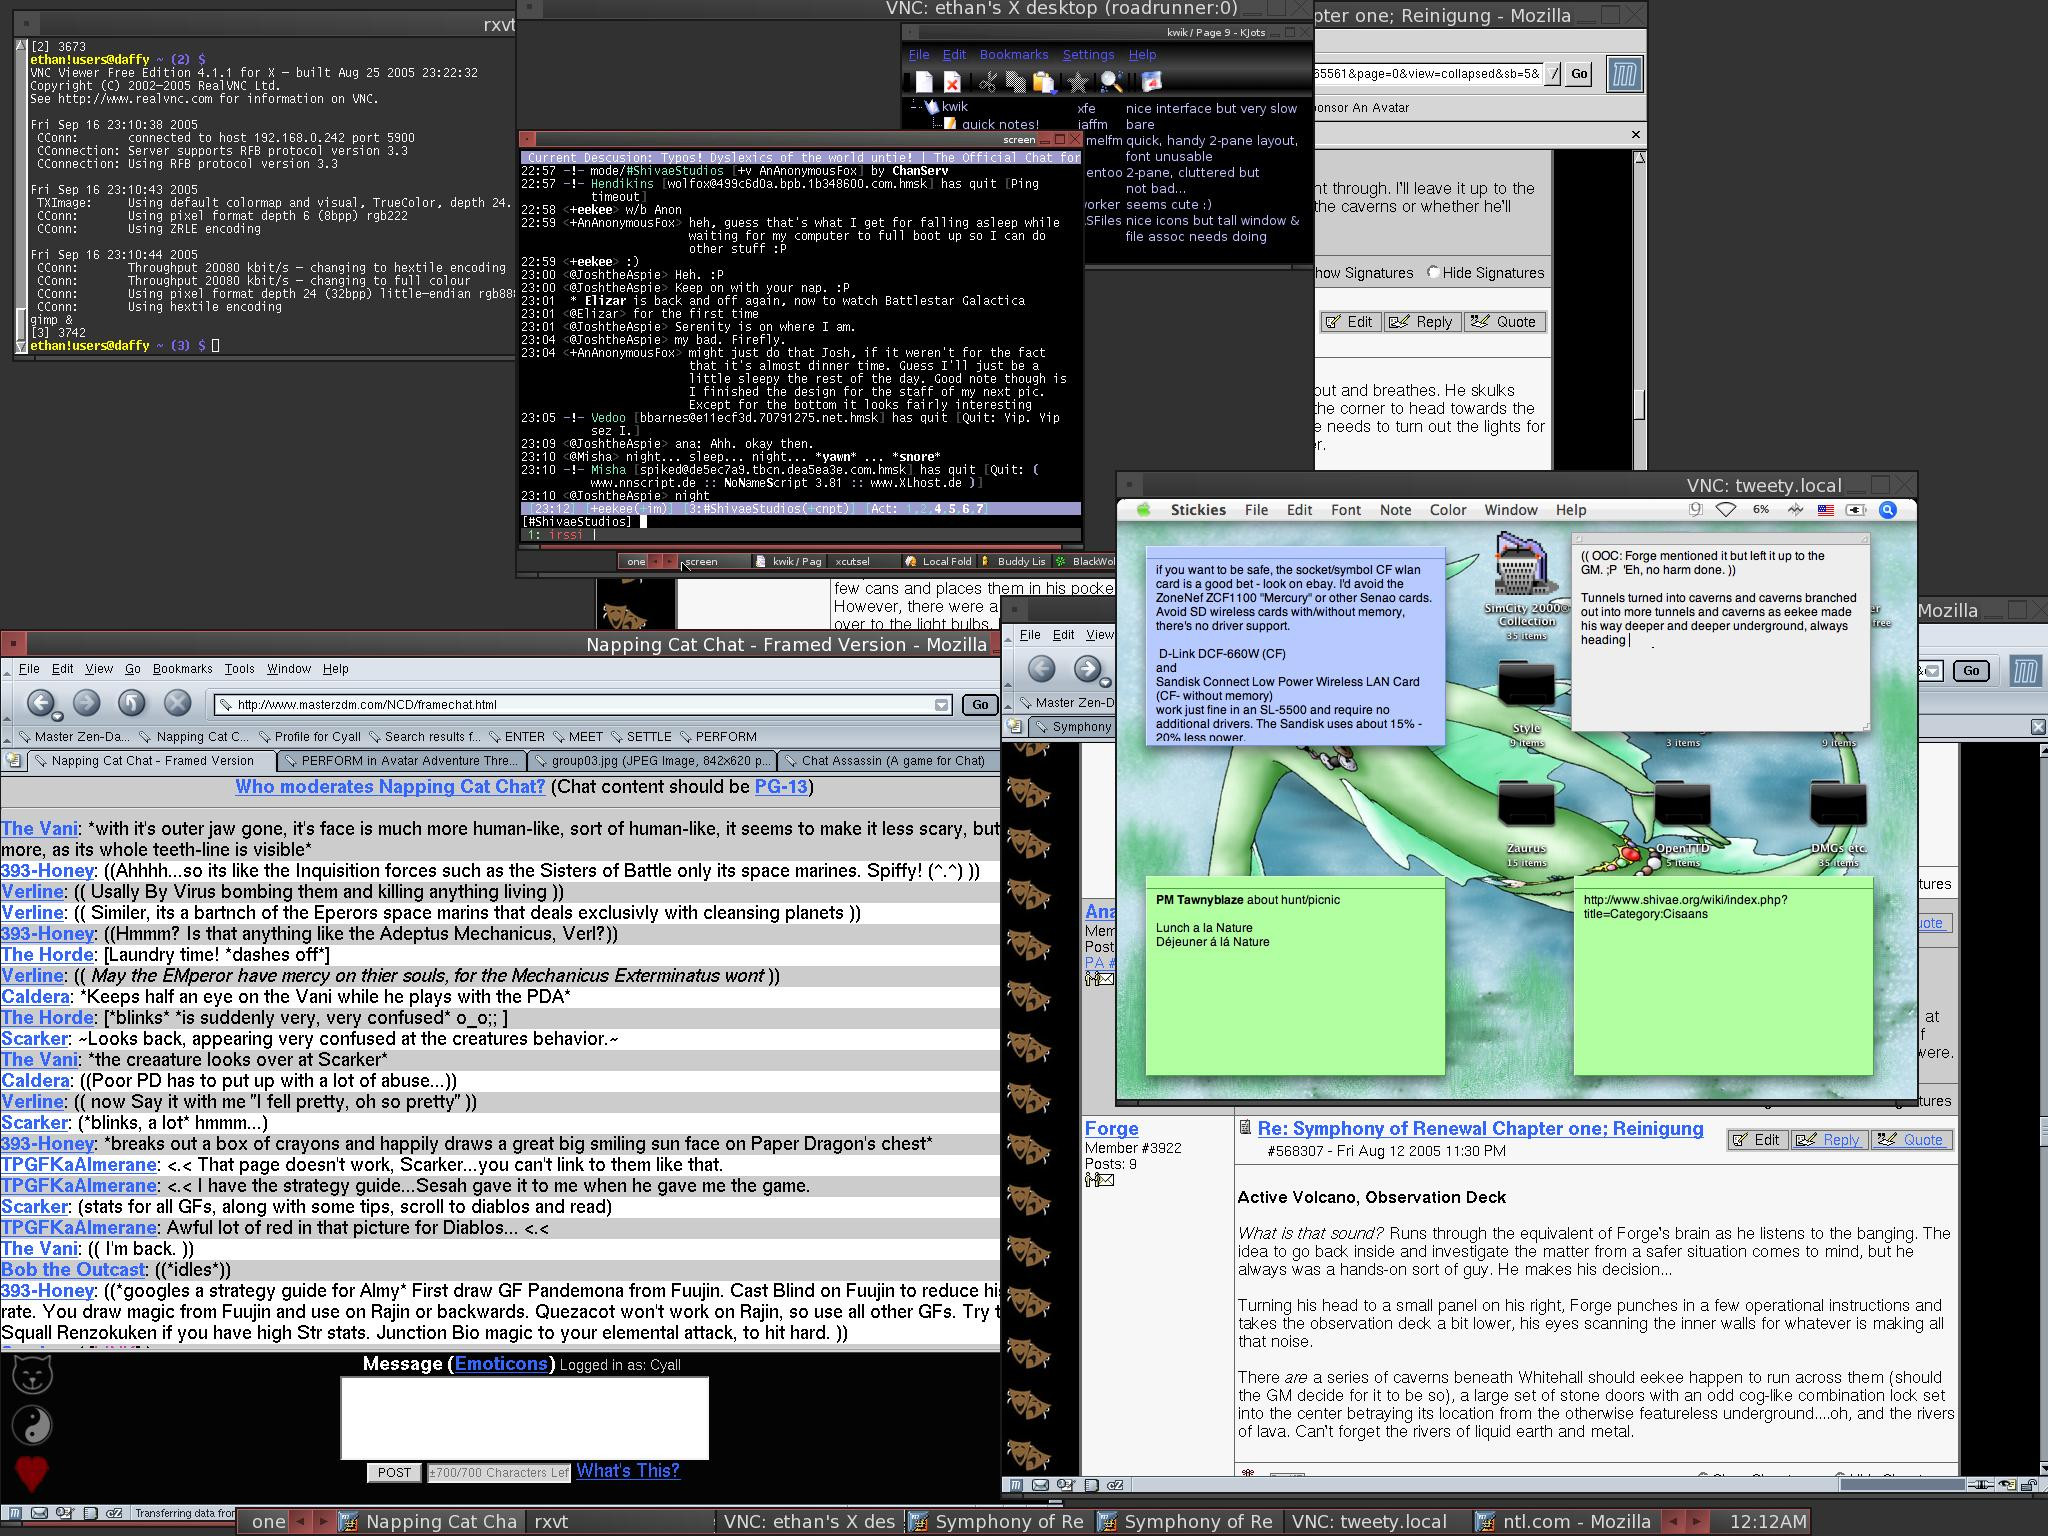The image size is (2048, 1536).
Task: Click Profile for Cyall bookmark
Action: click(x=309, y=737)
